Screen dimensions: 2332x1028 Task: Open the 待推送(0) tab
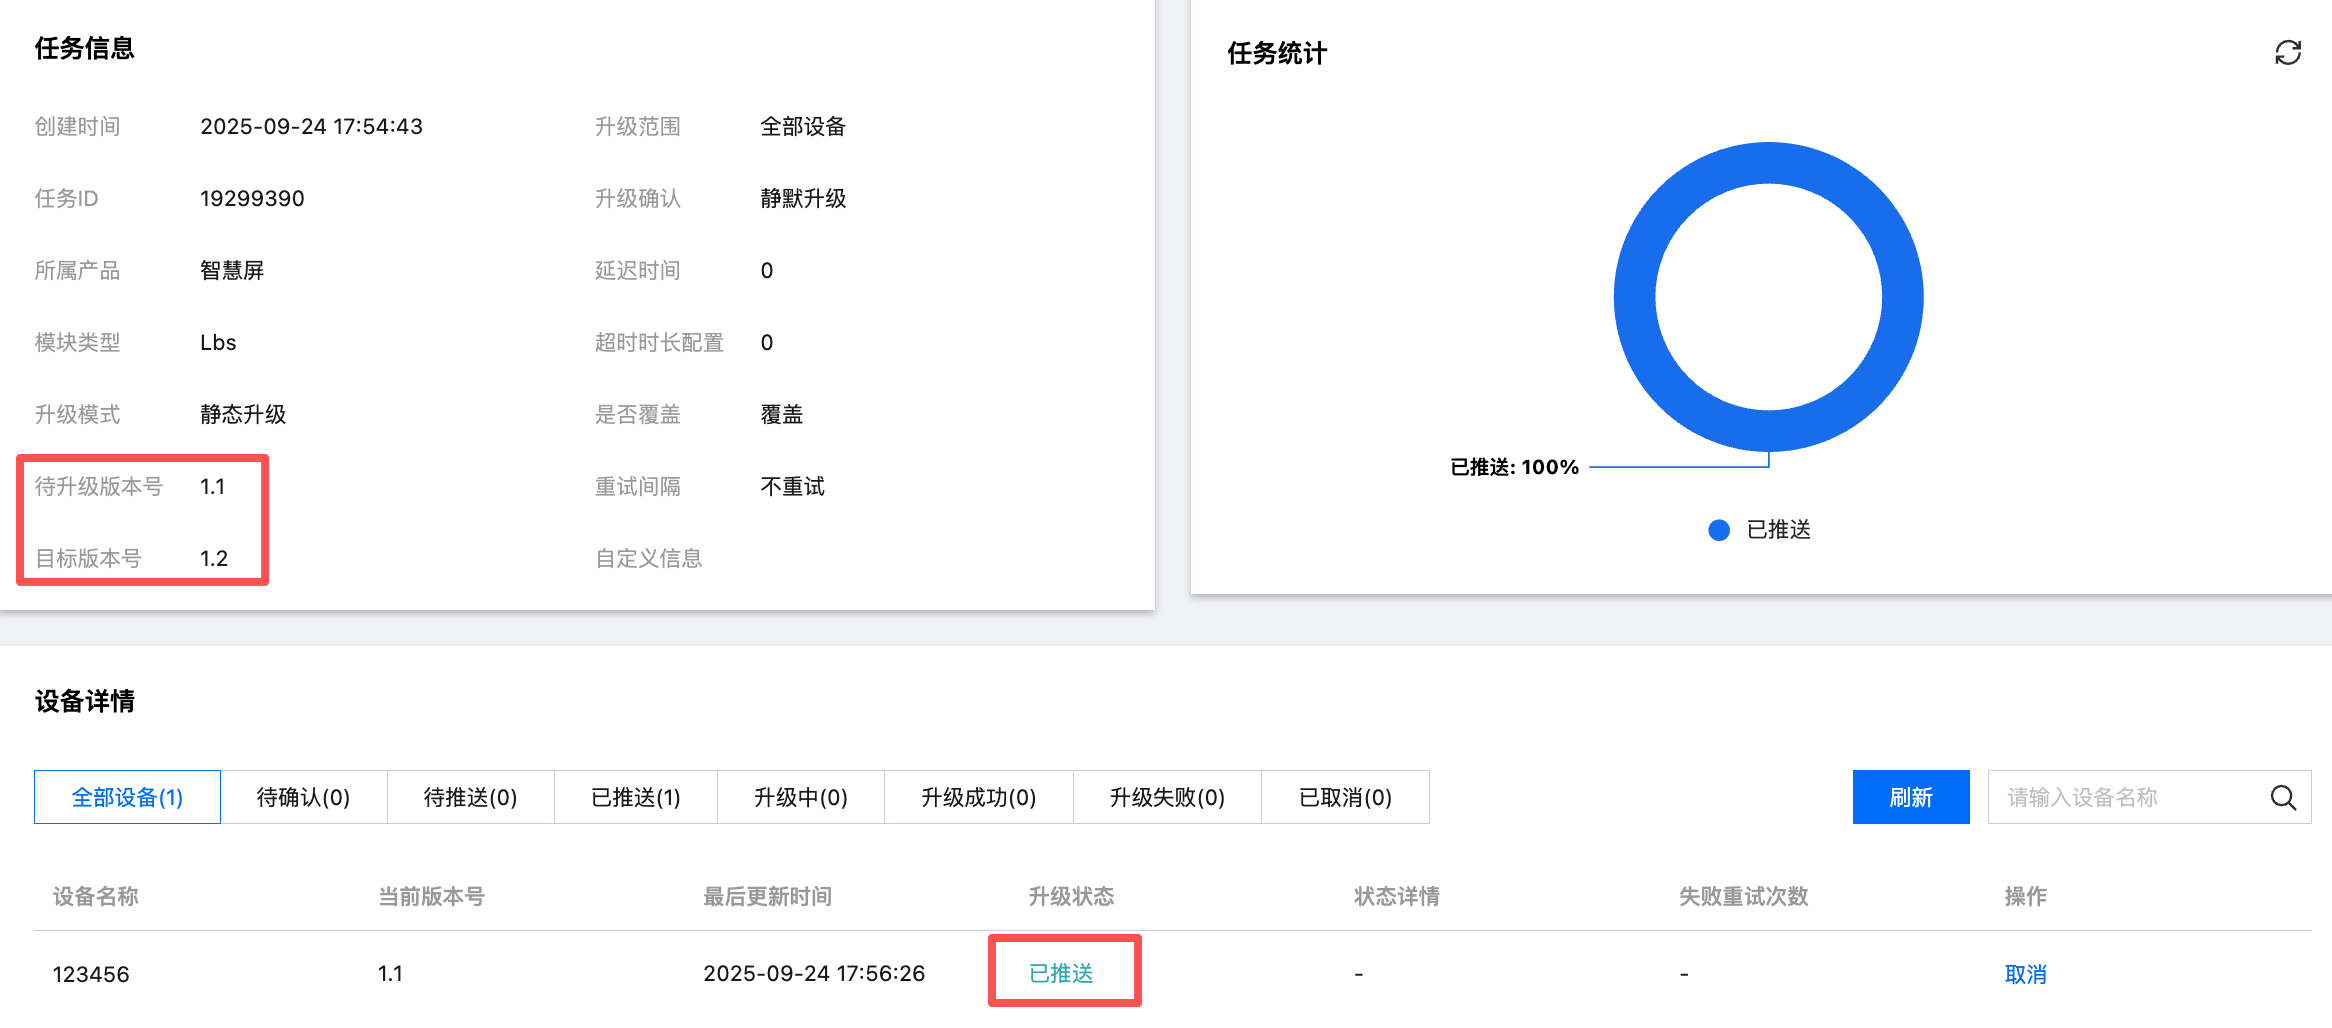pos(470,797)
